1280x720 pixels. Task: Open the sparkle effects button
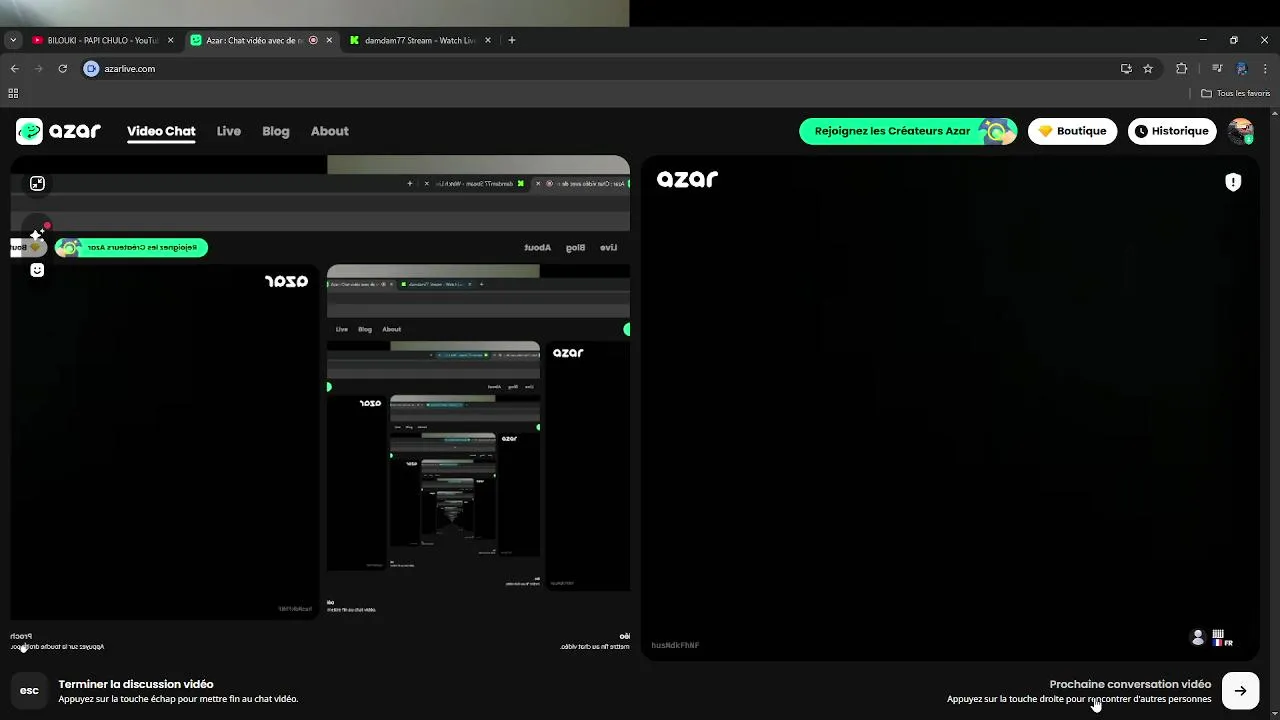[37, 235]
